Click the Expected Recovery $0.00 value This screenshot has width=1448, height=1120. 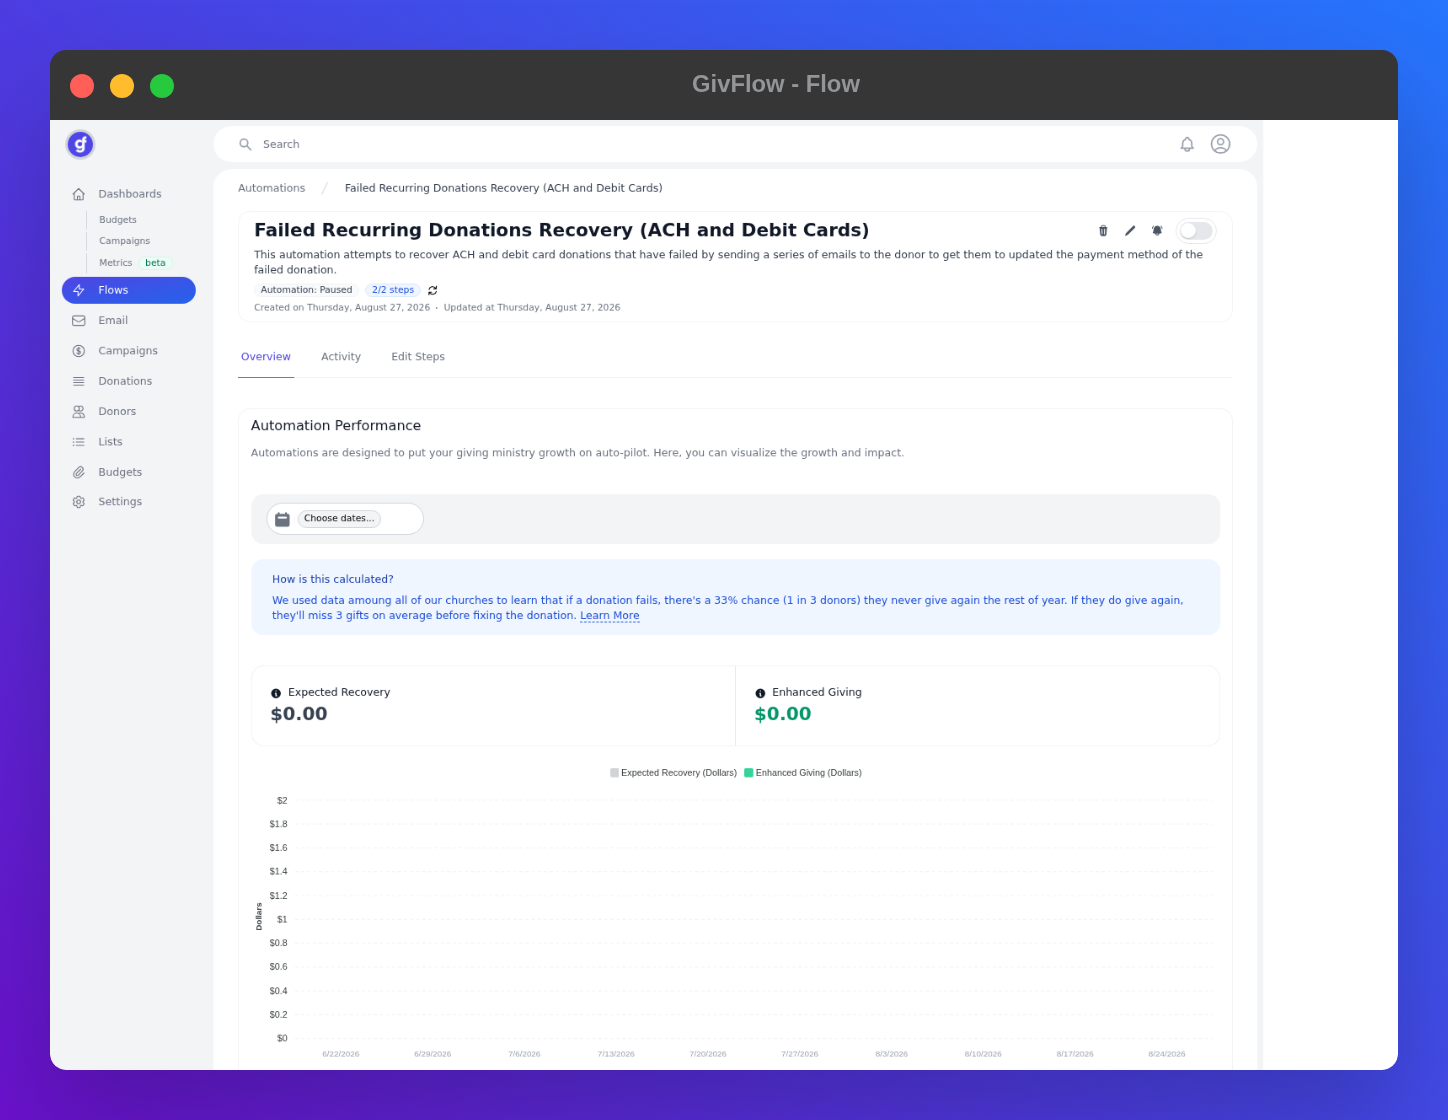point(299,714)
